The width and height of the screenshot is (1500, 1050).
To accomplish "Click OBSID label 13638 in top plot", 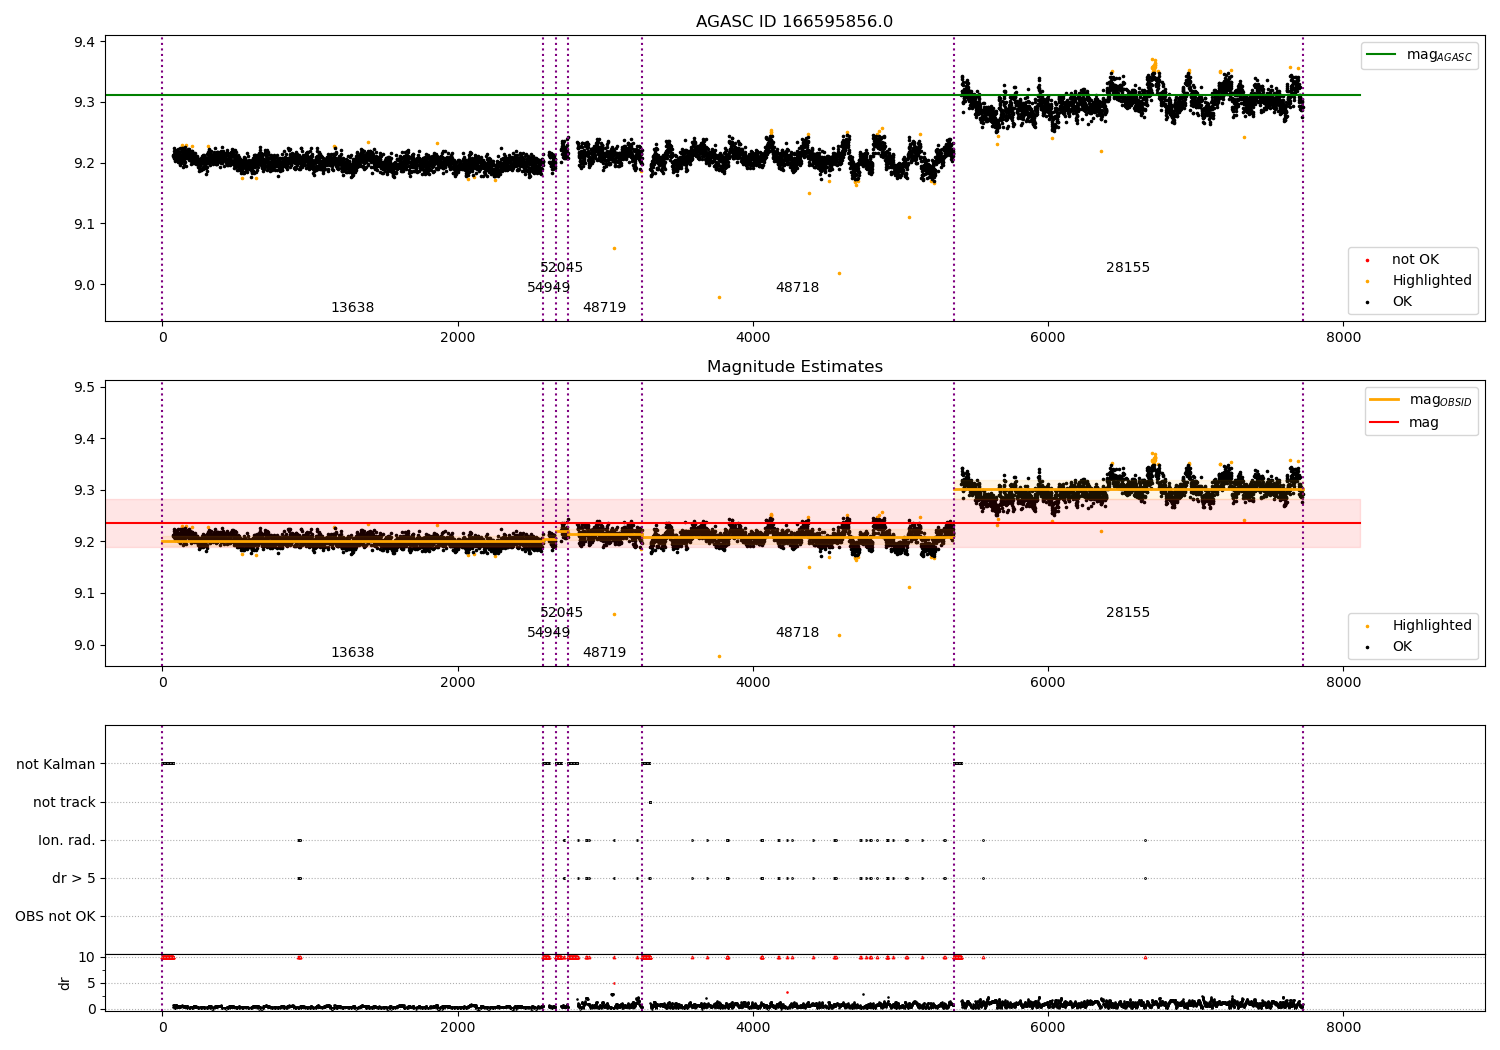I will coord(352,308).
